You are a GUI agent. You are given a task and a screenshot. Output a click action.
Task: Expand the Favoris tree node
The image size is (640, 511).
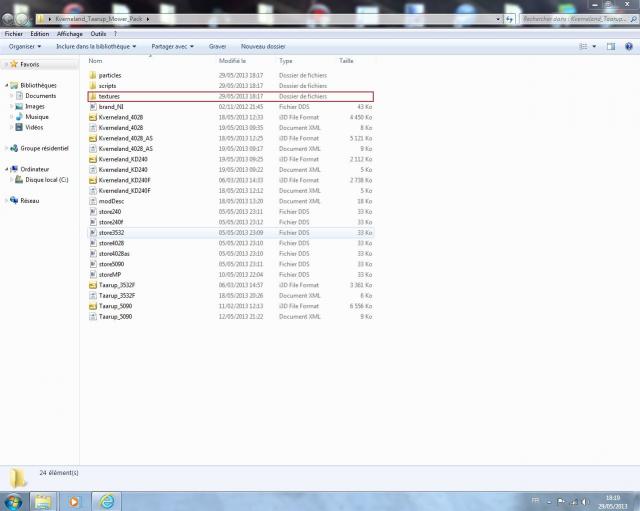coord(7,64)
